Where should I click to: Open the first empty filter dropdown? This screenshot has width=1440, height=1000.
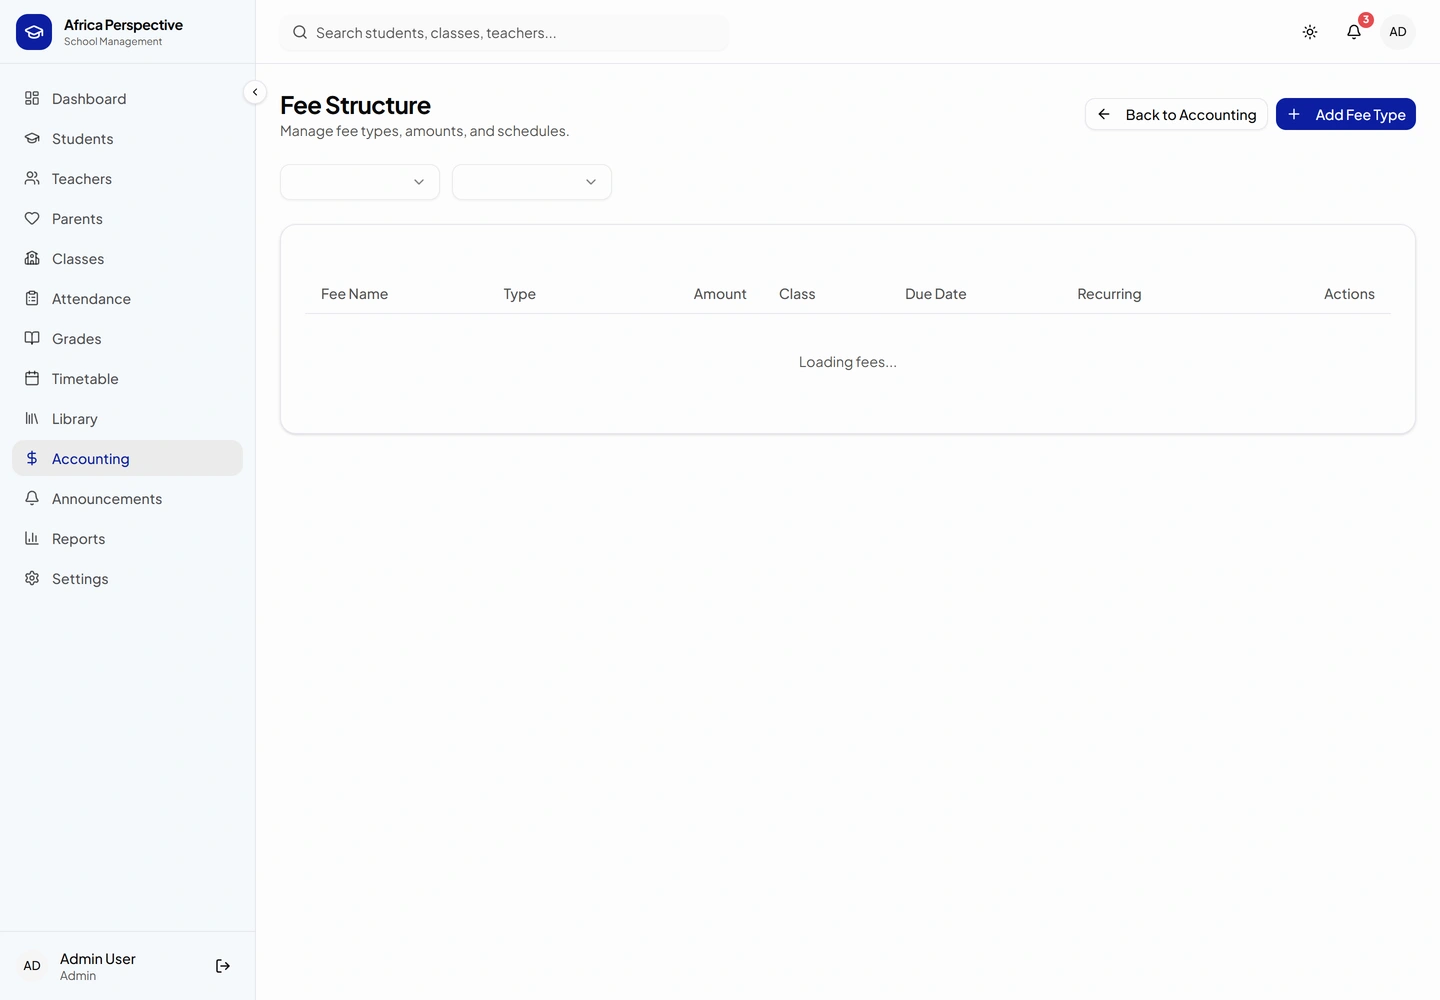[x=360, y=182]
